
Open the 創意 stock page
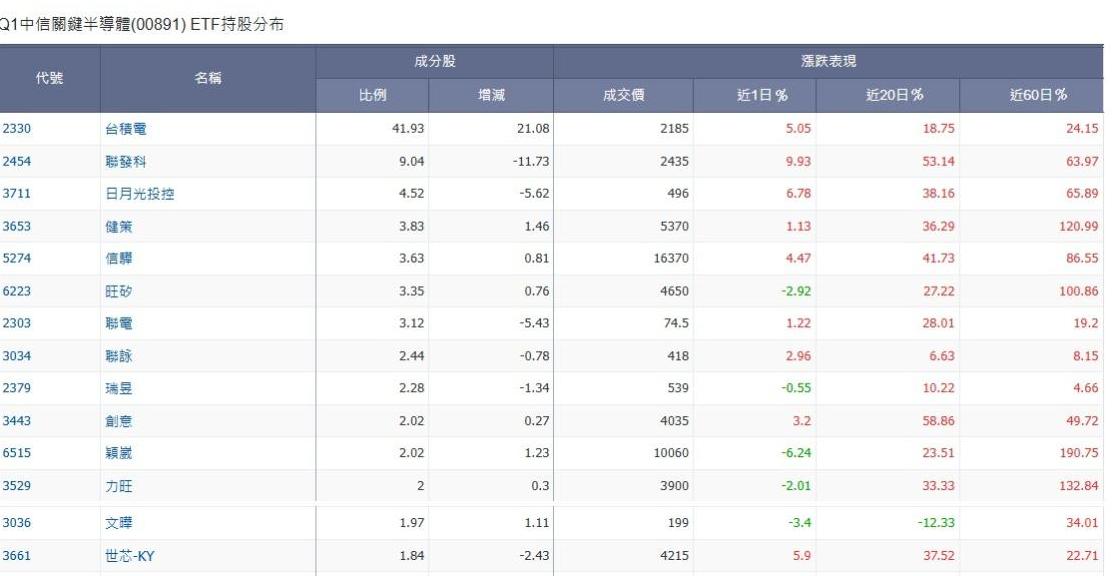[118, 422]
